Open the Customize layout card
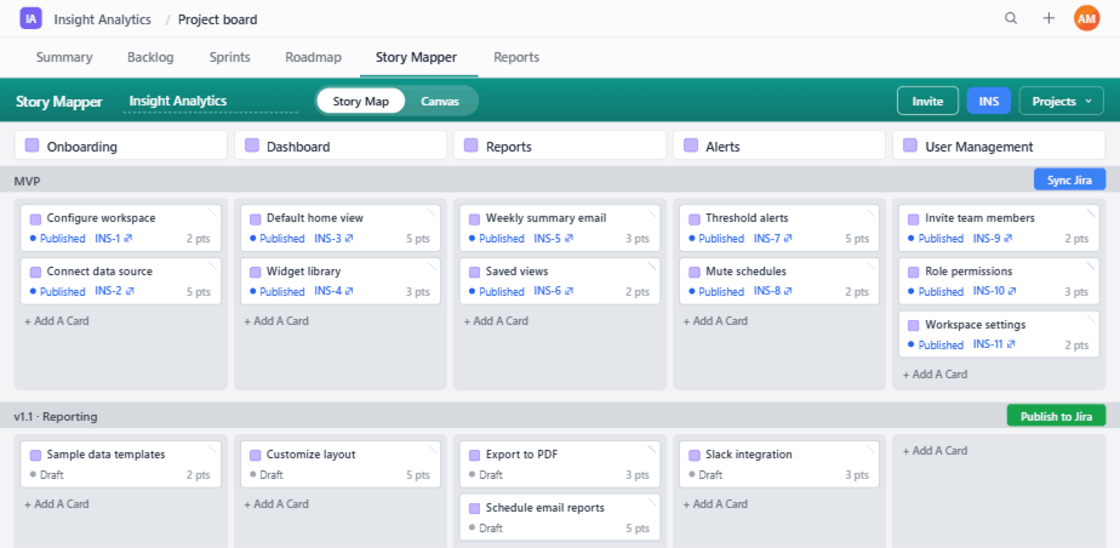1120x548 pixels. click(340, 464)
